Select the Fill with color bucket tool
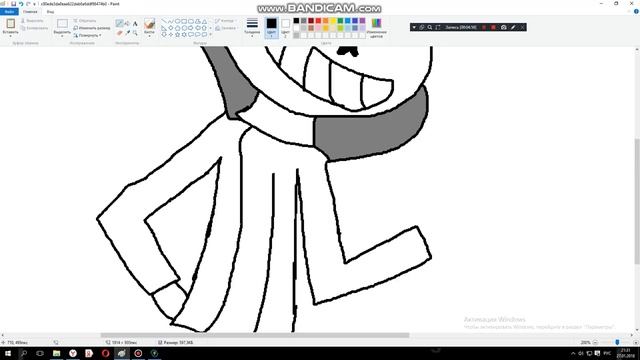This screenshot has width=640, height=360. 127,24
